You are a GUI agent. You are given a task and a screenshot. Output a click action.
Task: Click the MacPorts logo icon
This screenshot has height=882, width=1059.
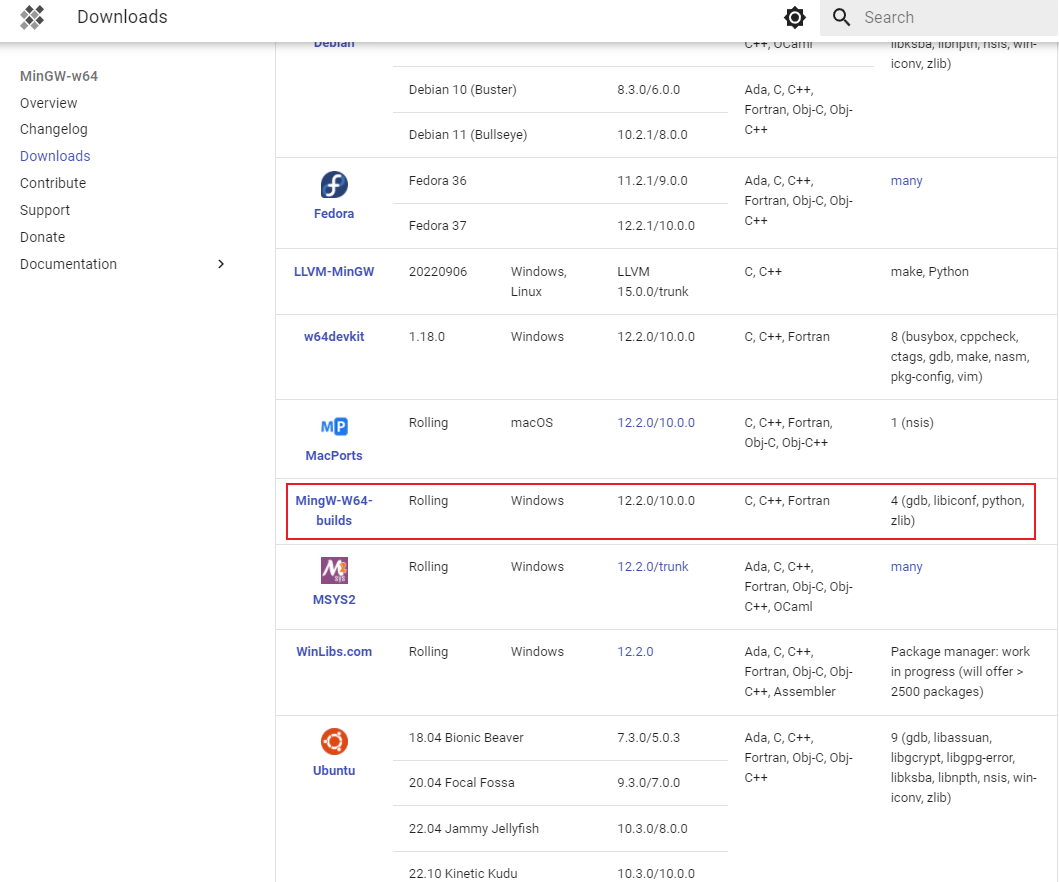coord(334,426)
